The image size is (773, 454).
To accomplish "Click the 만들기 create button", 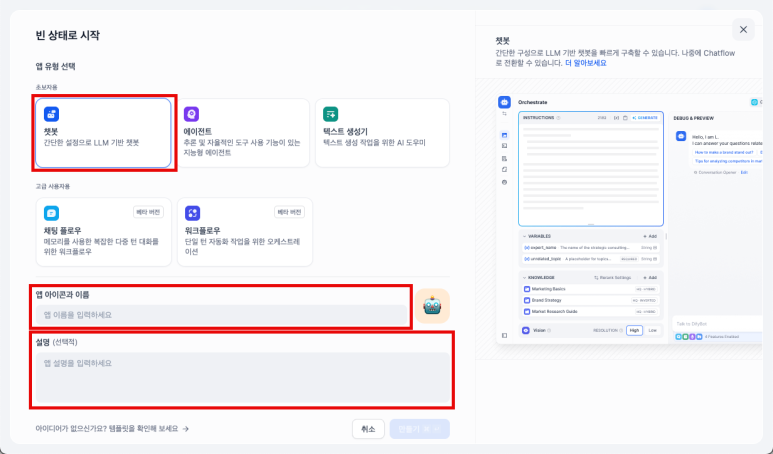I will [x=420, y=429].
